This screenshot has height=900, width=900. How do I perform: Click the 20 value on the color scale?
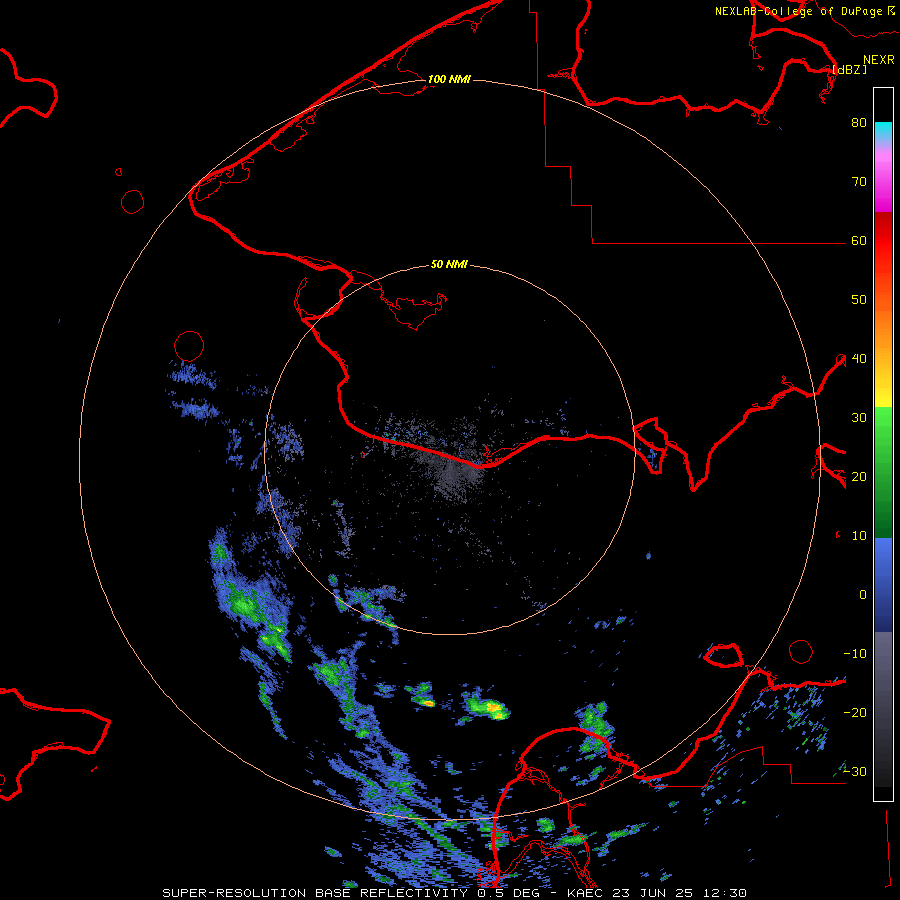pos(859,476)
